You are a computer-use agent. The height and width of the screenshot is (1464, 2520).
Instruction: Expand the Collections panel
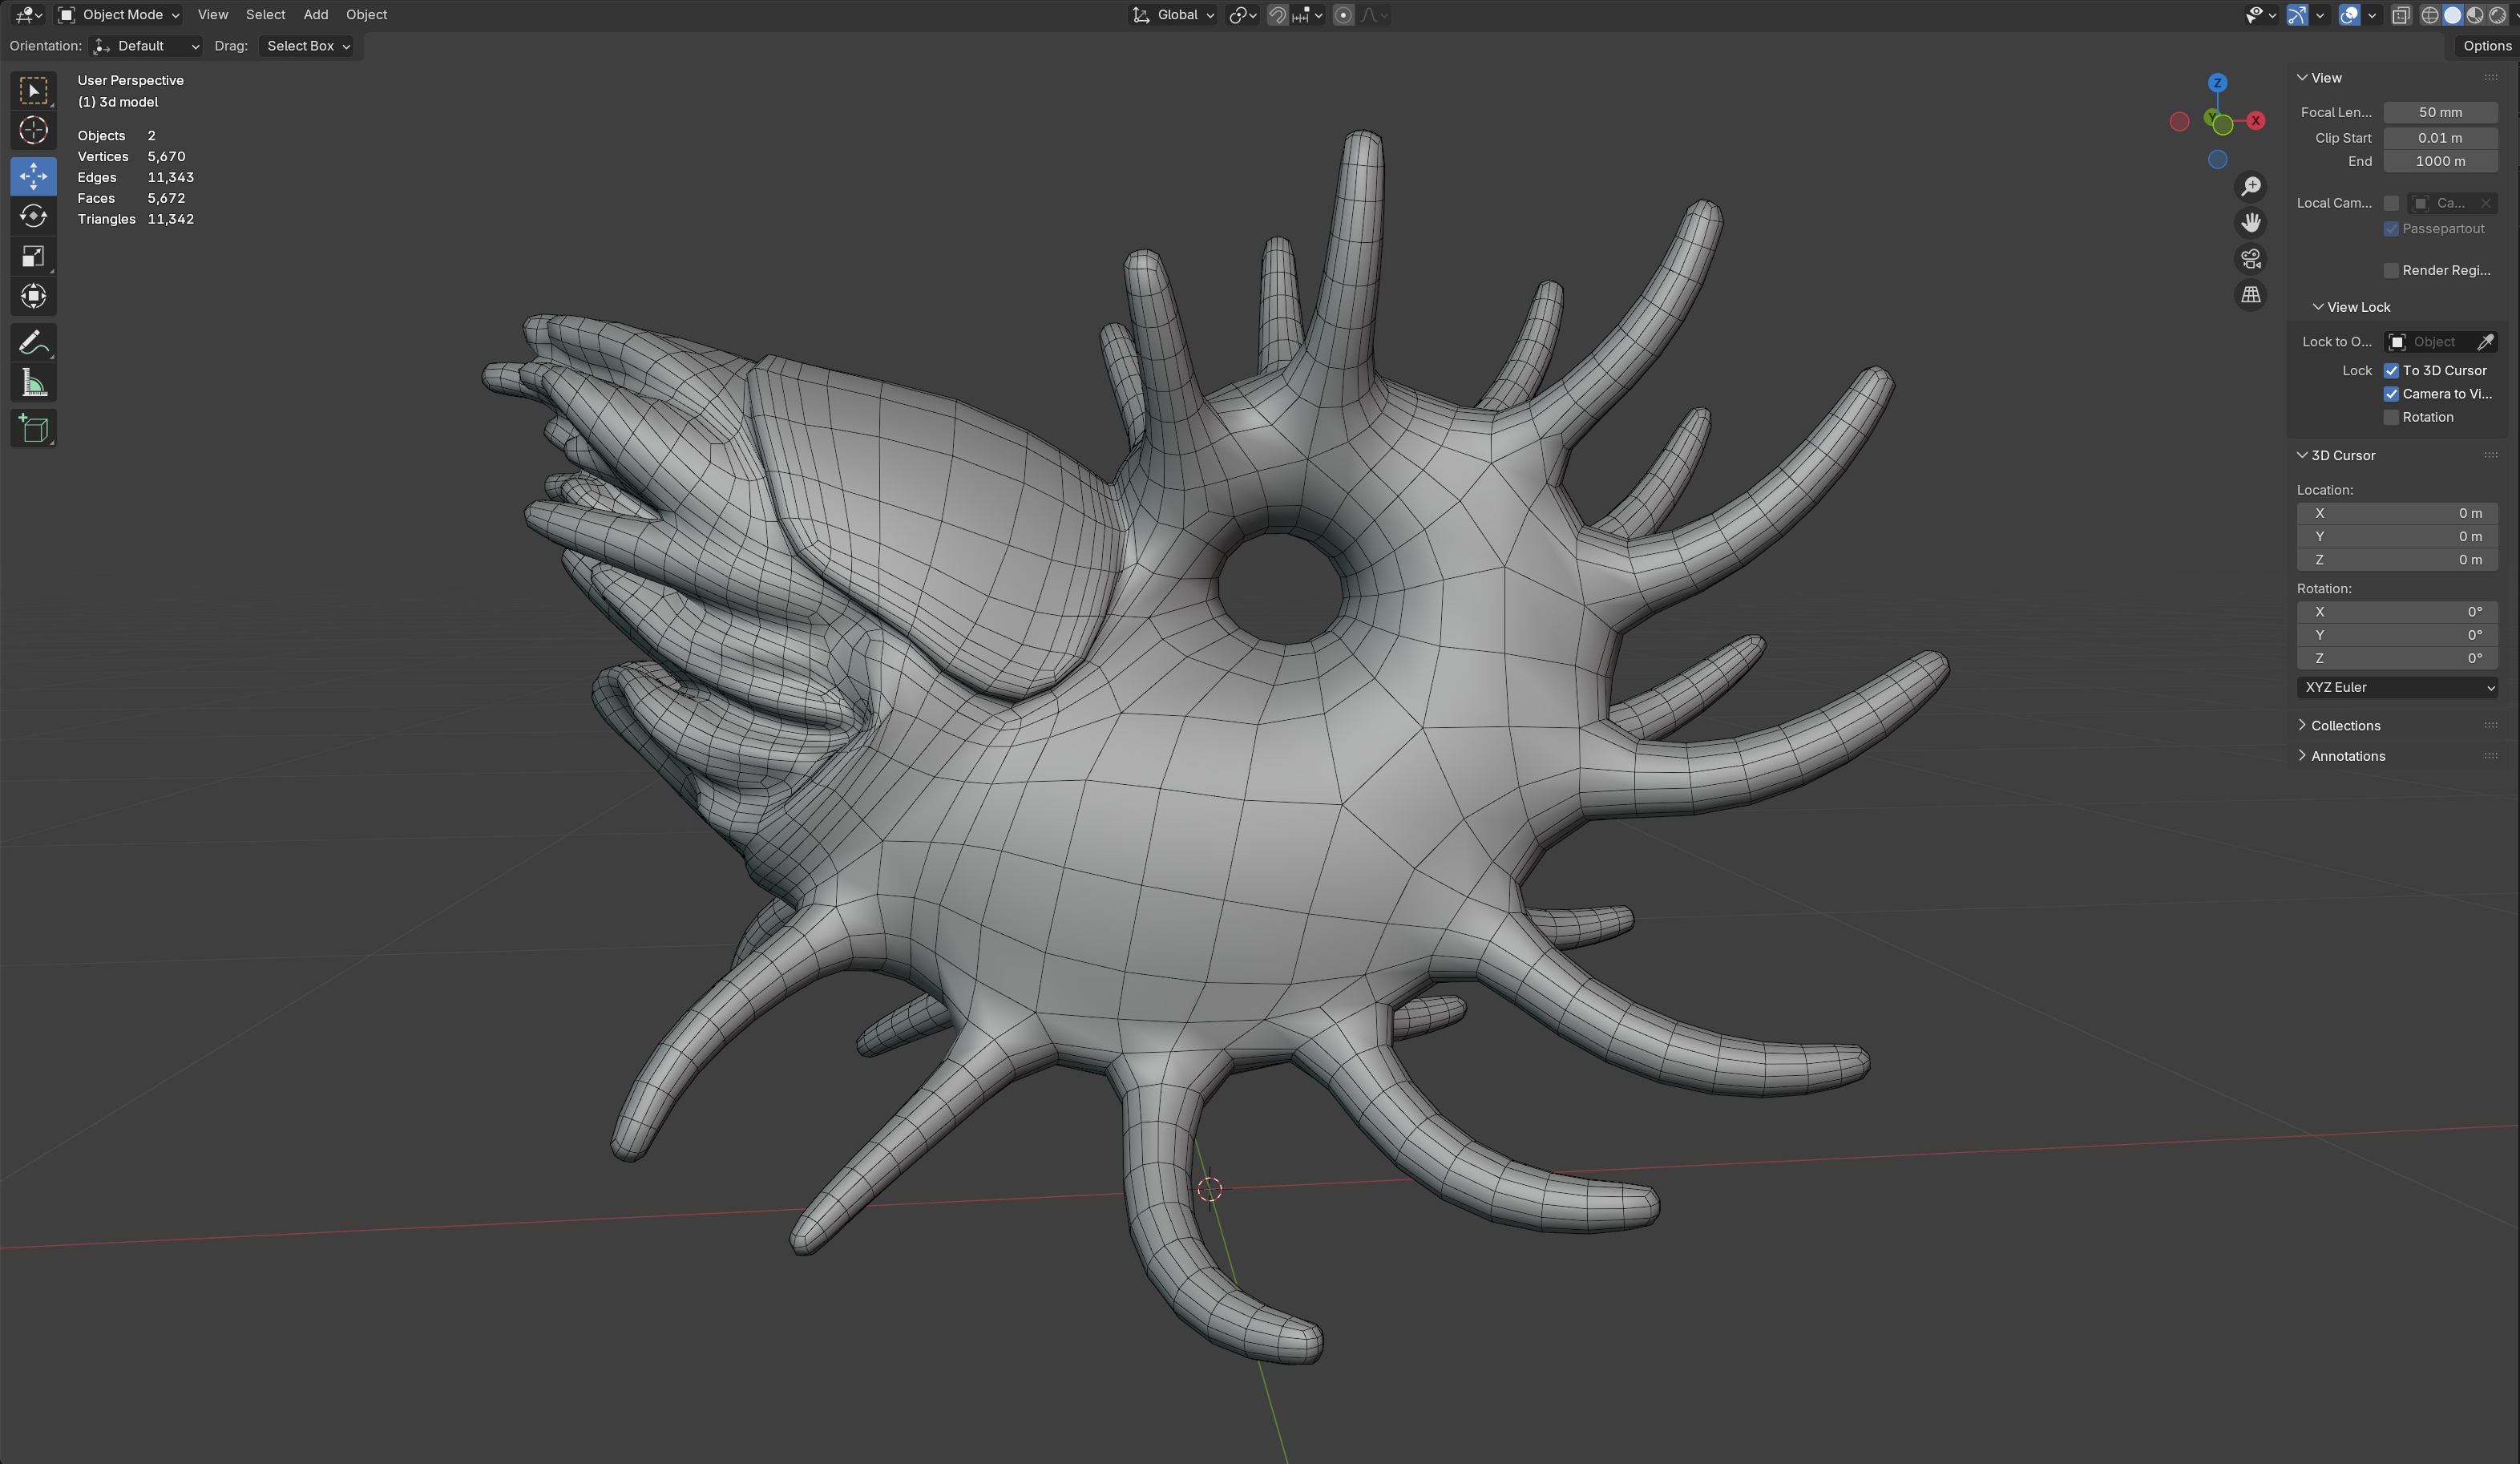2345,726
